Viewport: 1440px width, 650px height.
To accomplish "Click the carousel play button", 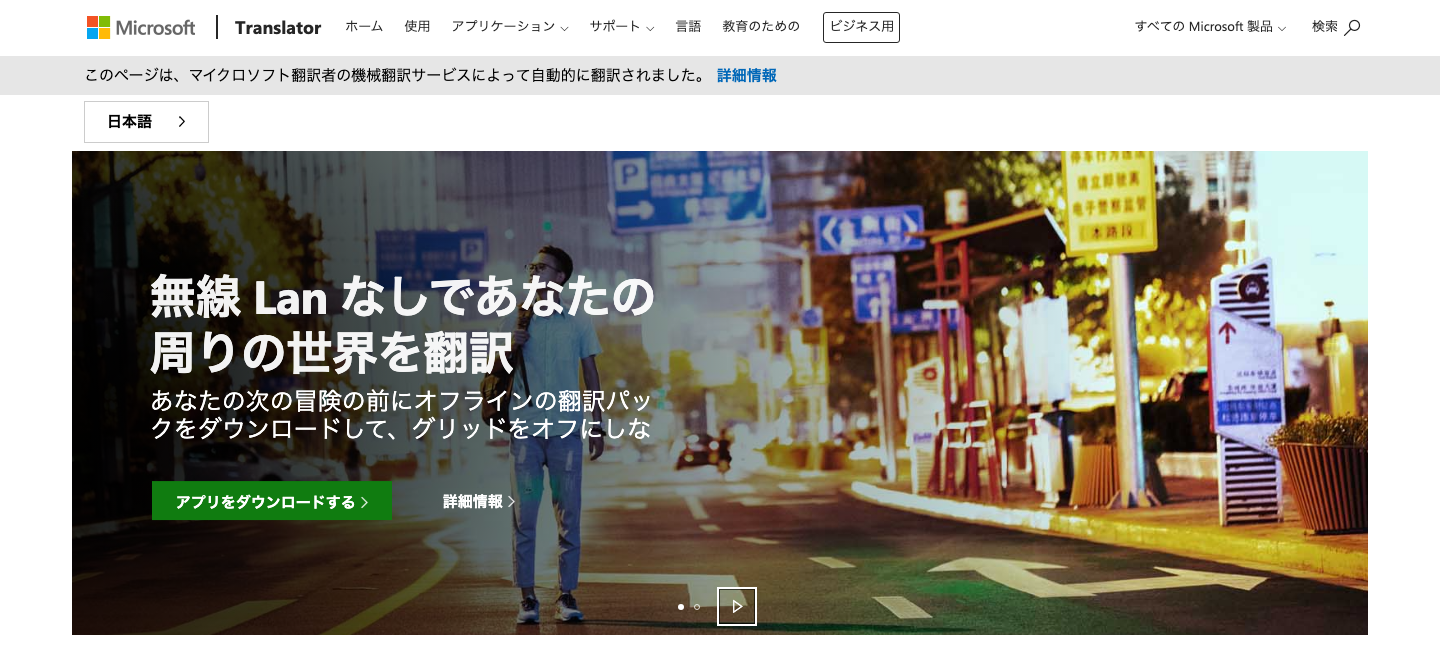I will click(737, 606).
